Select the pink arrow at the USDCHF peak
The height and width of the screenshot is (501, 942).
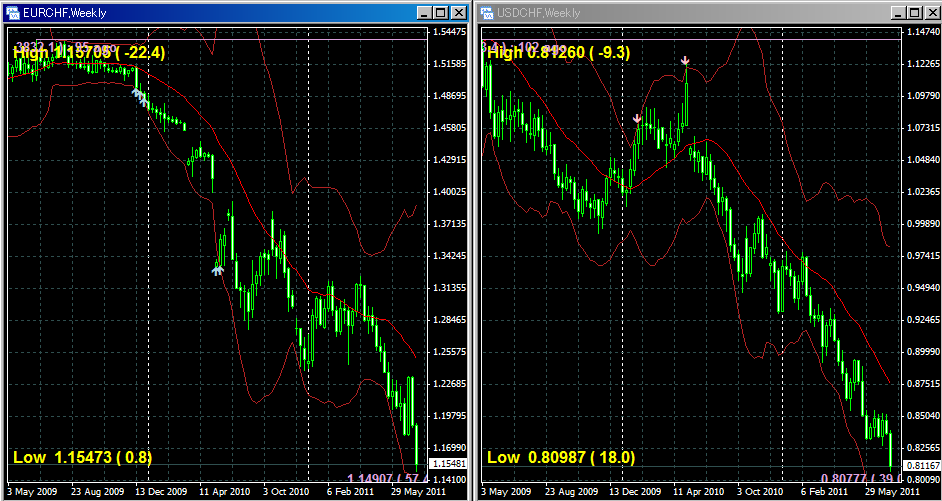coord(685,62)
